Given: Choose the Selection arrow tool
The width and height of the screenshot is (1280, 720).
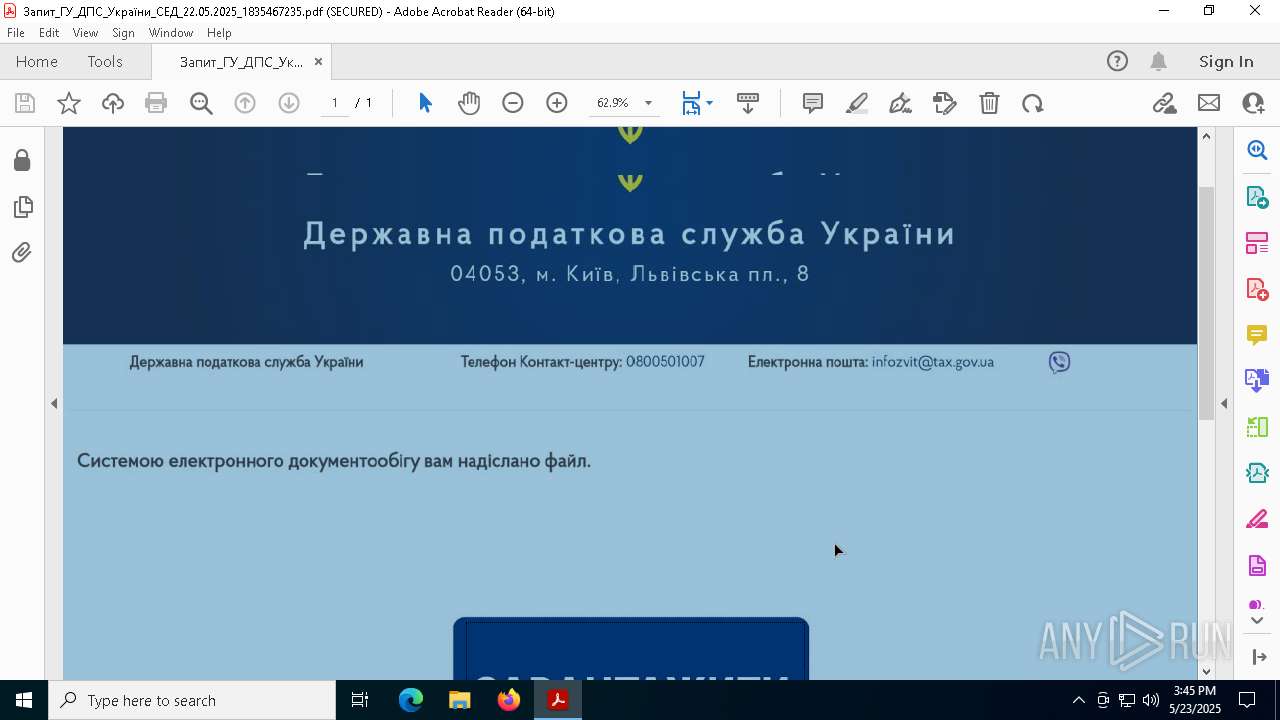Looking at the screenshot, I should (425, 103).
